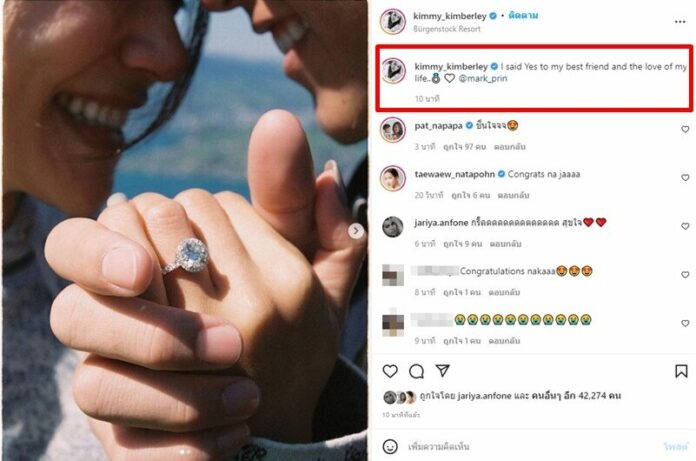Viewport: 696px width, 461px height.
Task: Click the blue follow link in header
Action: click(523, 16)
